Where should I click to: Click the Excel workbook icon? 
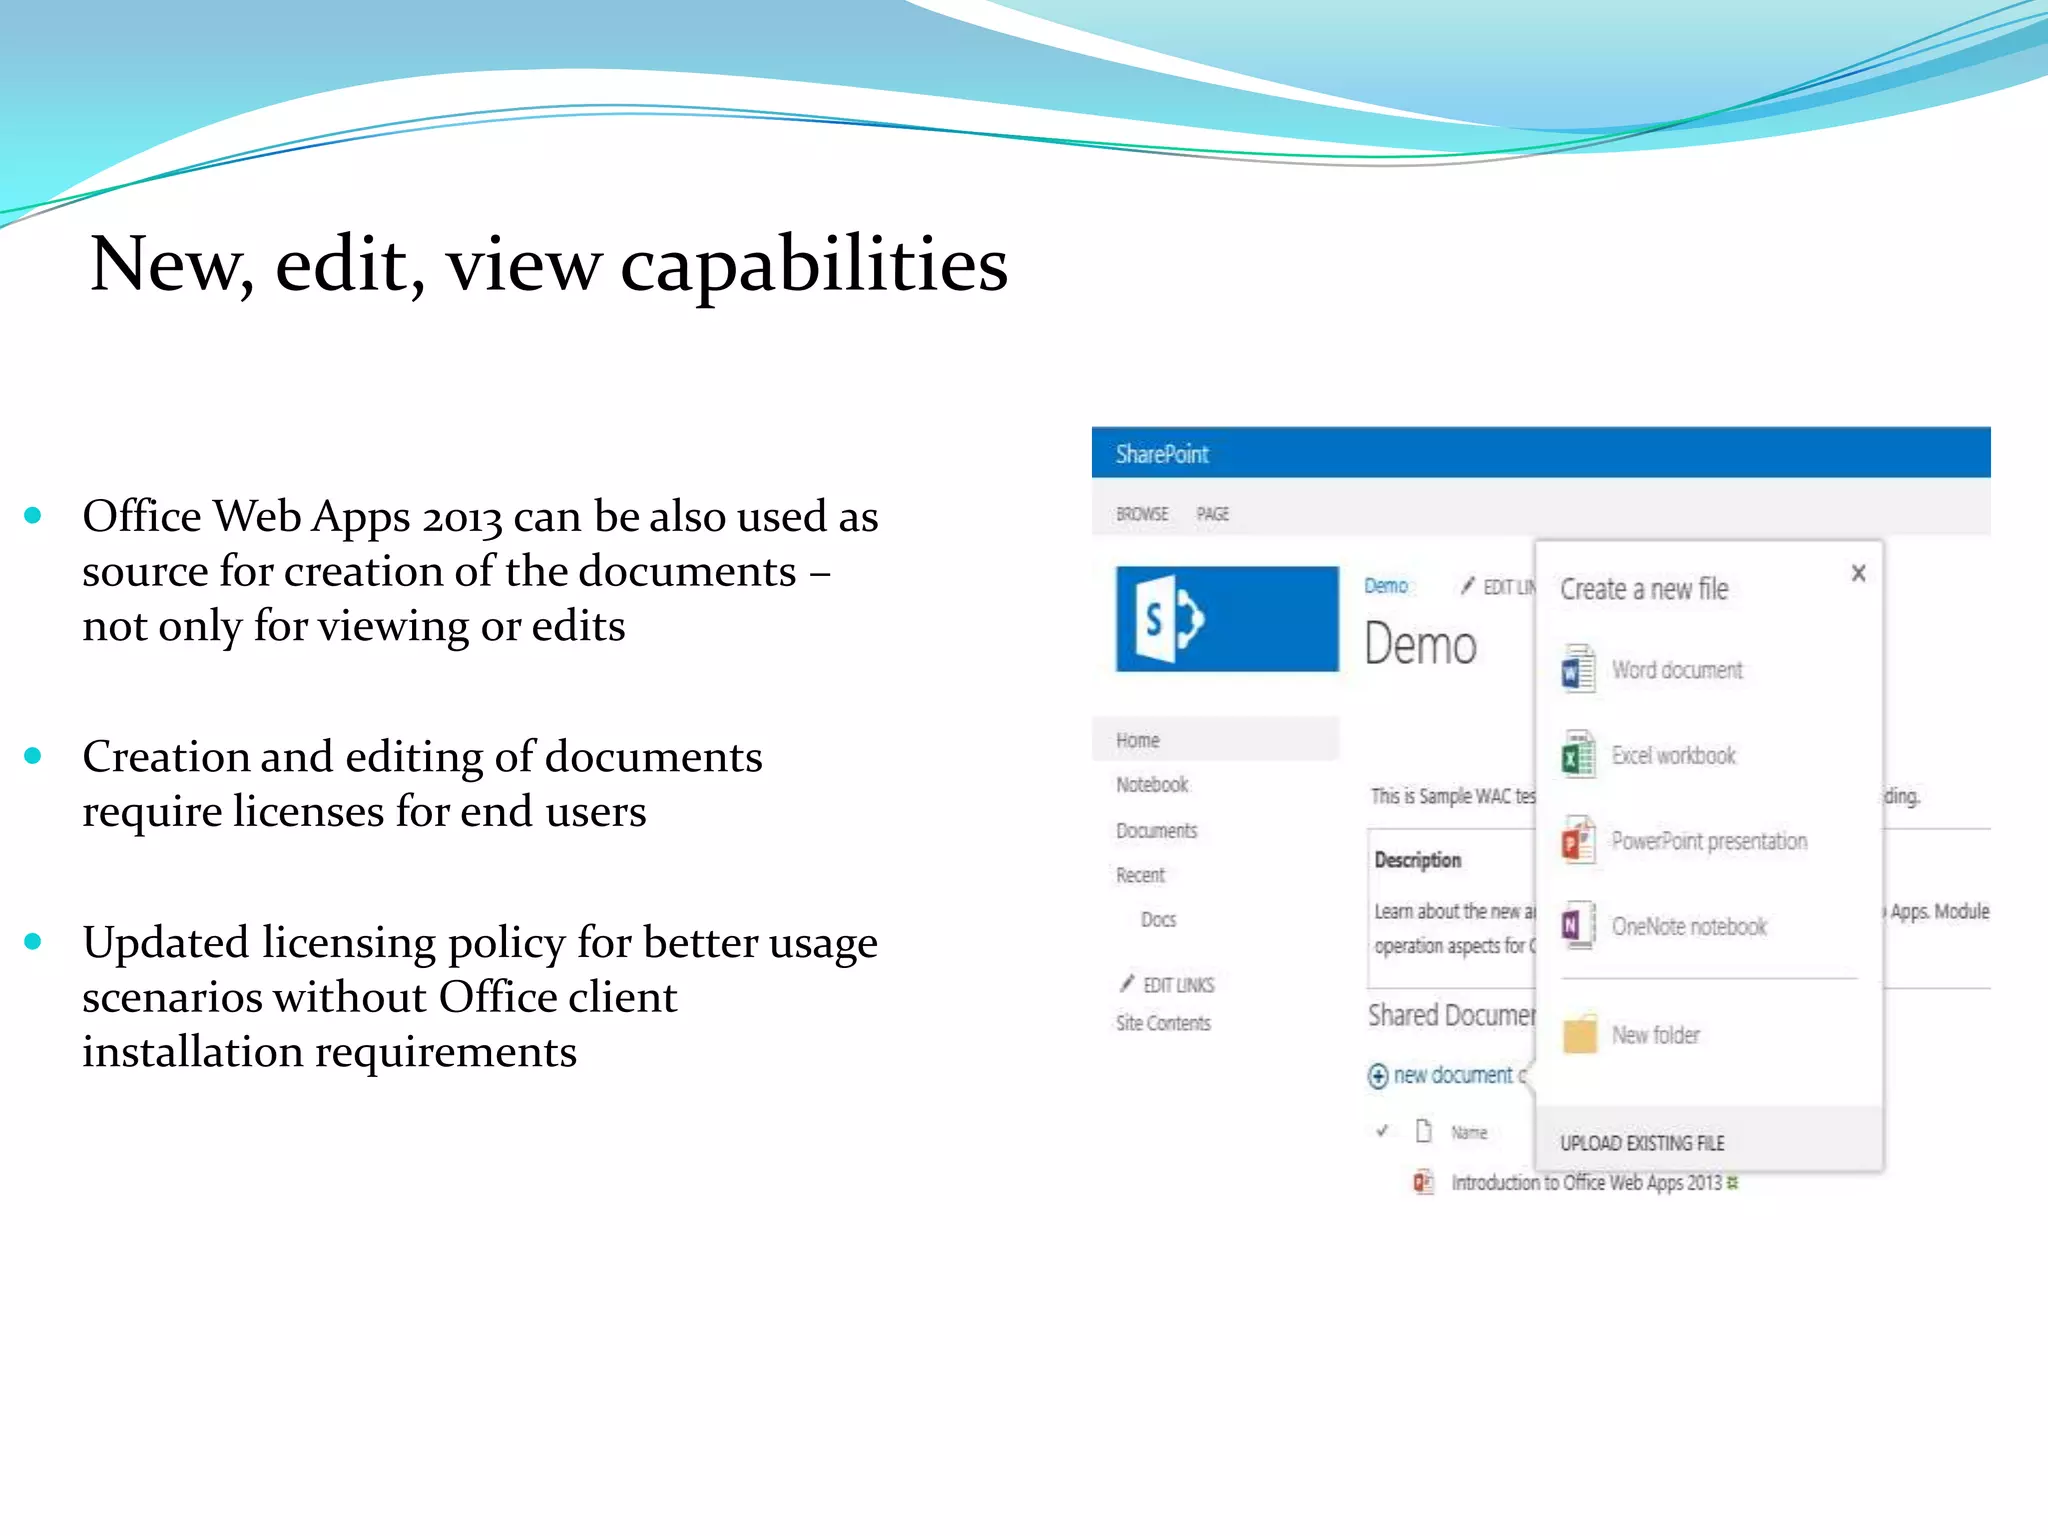(x=1578, y=755)
